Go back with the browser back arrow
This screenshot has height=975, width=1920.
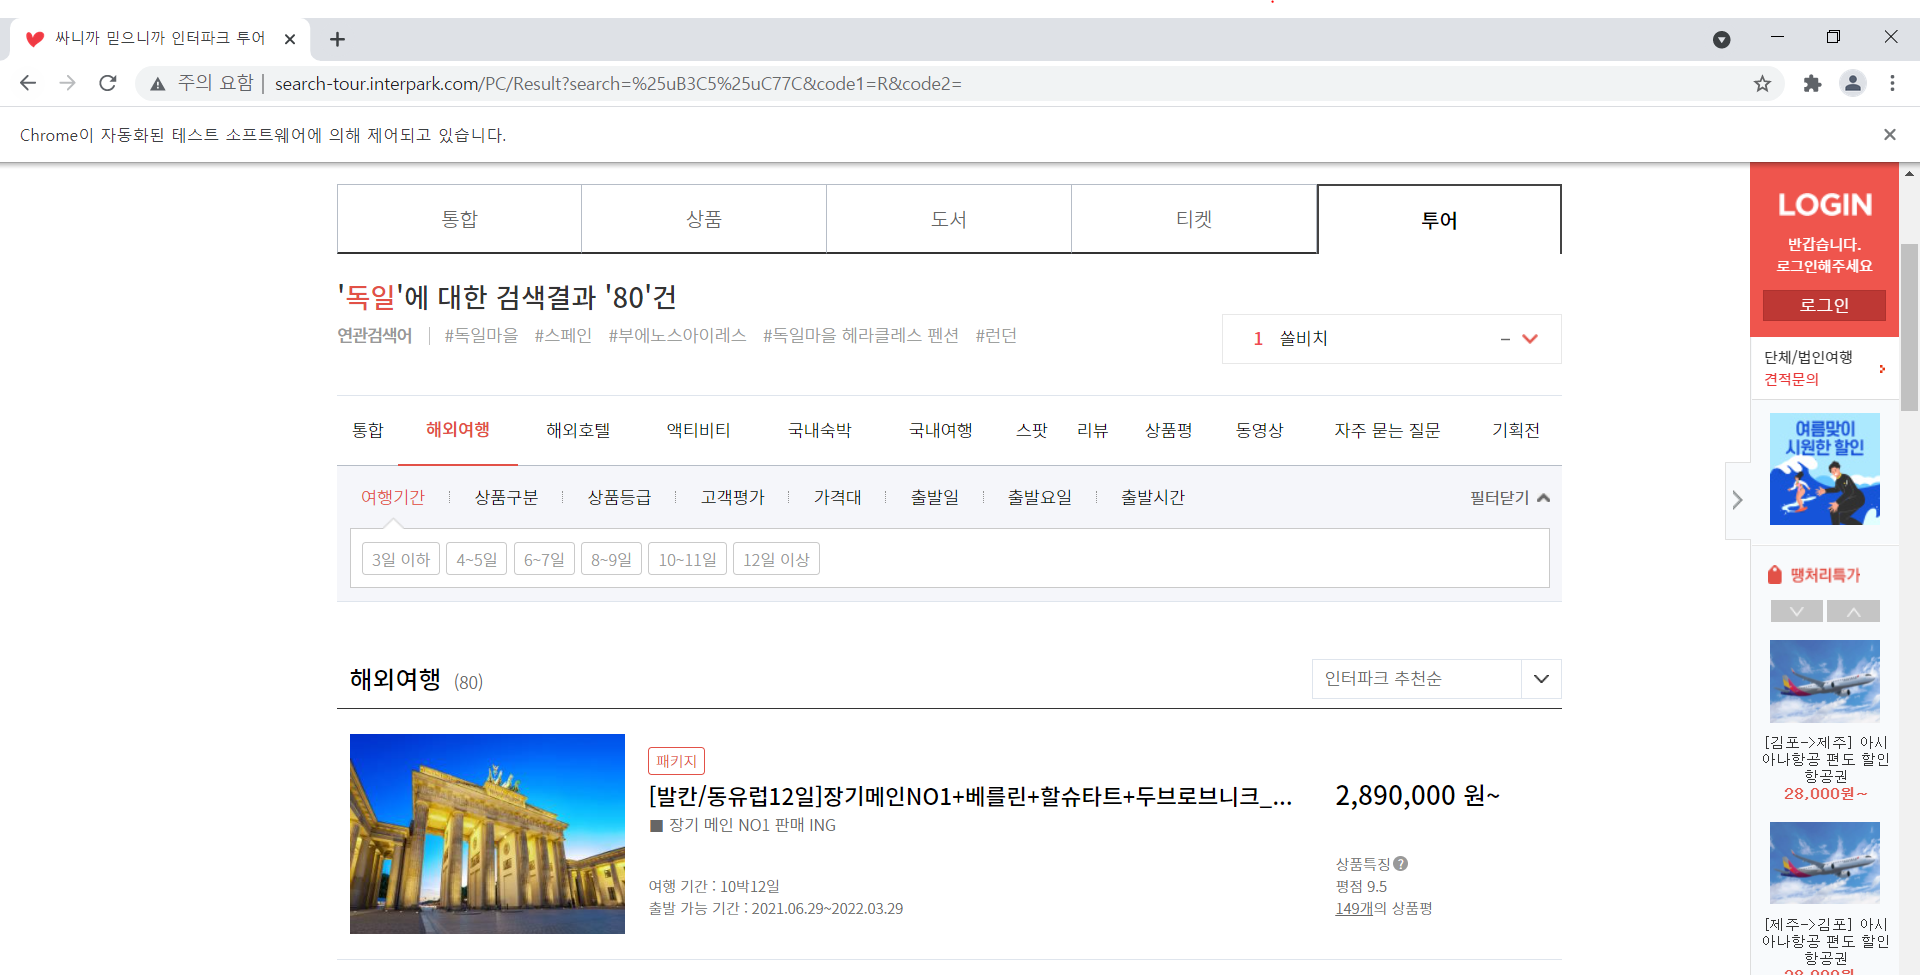pos(28,83)
